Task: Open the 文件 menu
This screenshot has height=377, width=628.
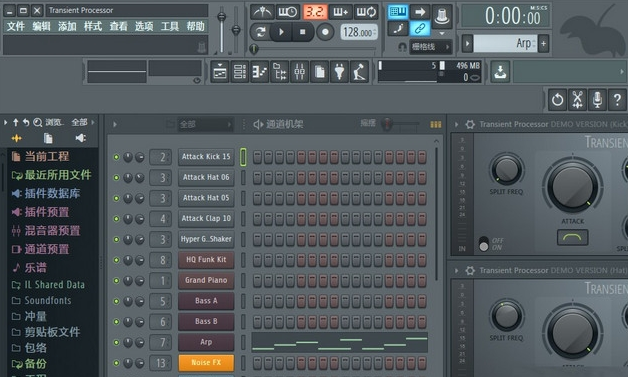Action: 16,26
